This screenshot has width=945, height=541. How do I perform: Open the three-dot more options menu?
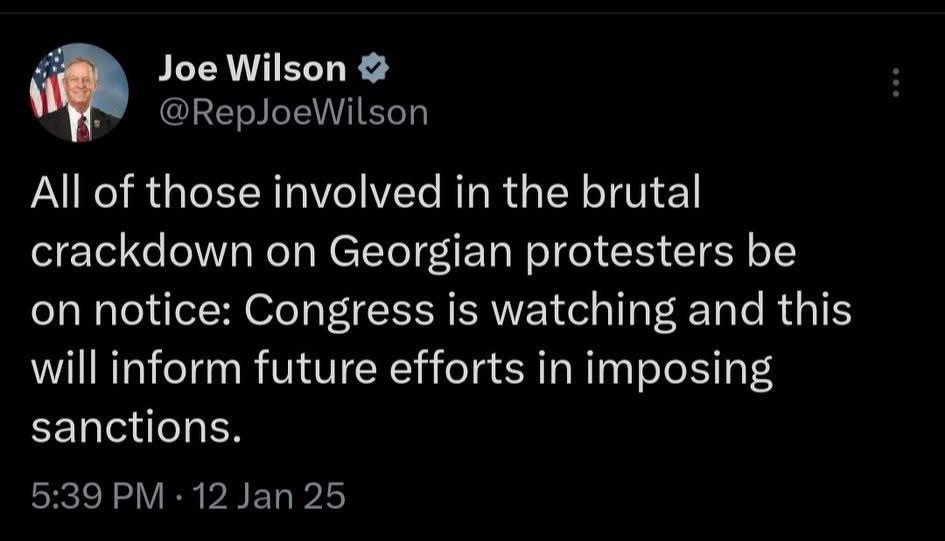pos(896,82)
